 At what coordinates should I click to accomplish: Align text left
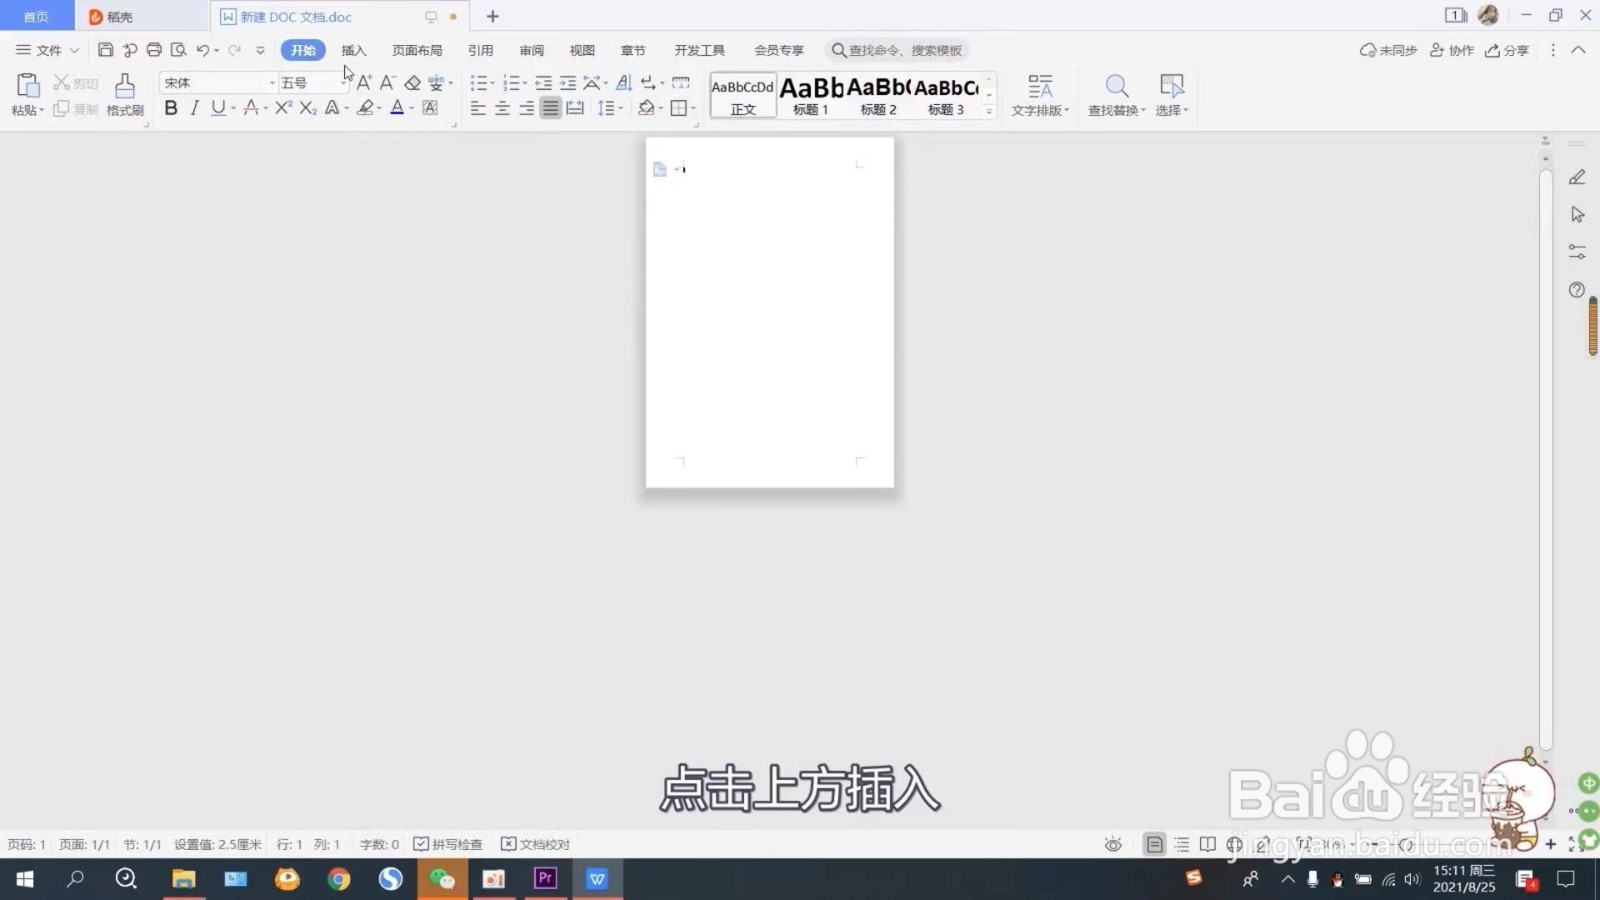[478, 108]
